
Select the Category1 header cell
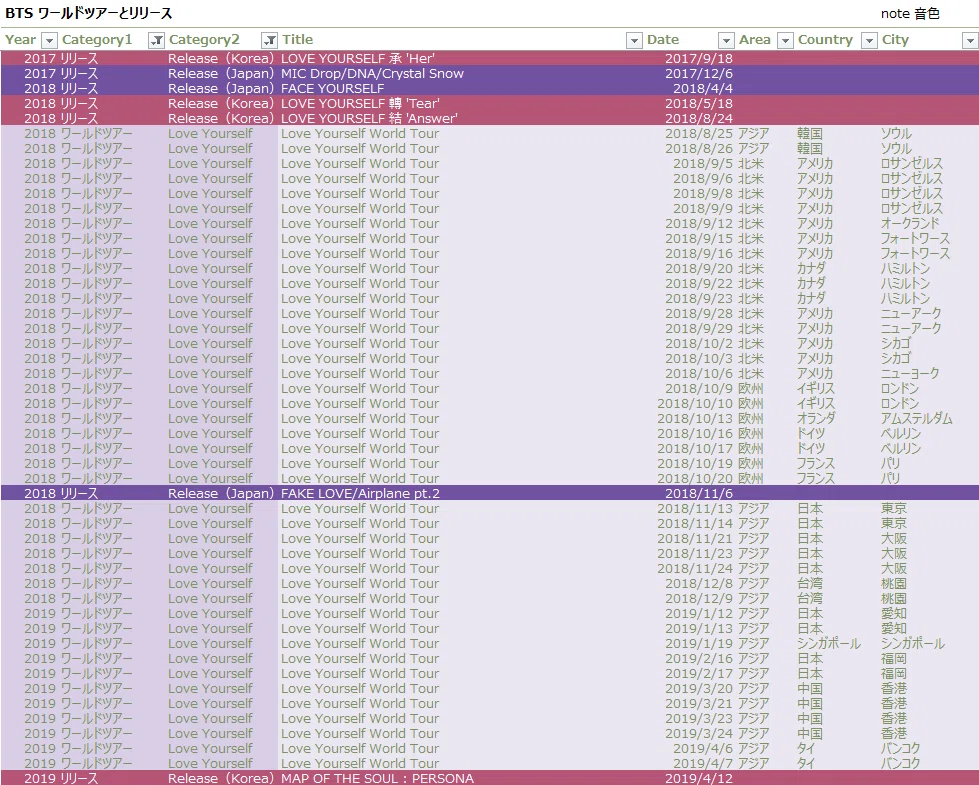click(x=97, y=40)
